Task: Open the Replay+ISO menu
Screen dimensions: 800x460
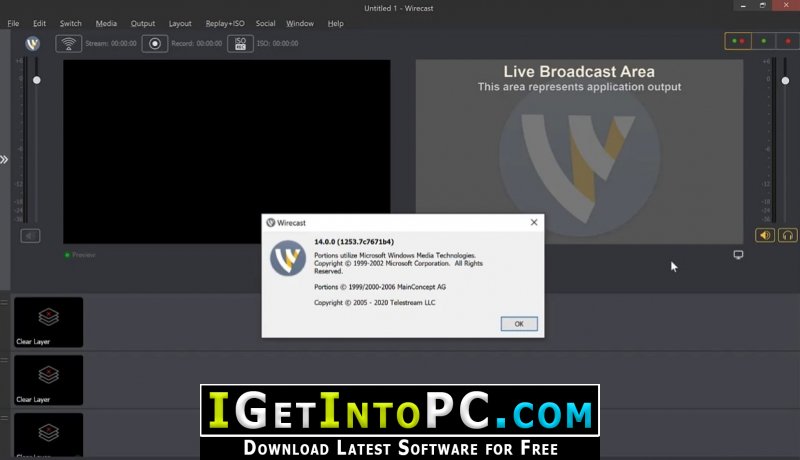Action: pos(225,23)
